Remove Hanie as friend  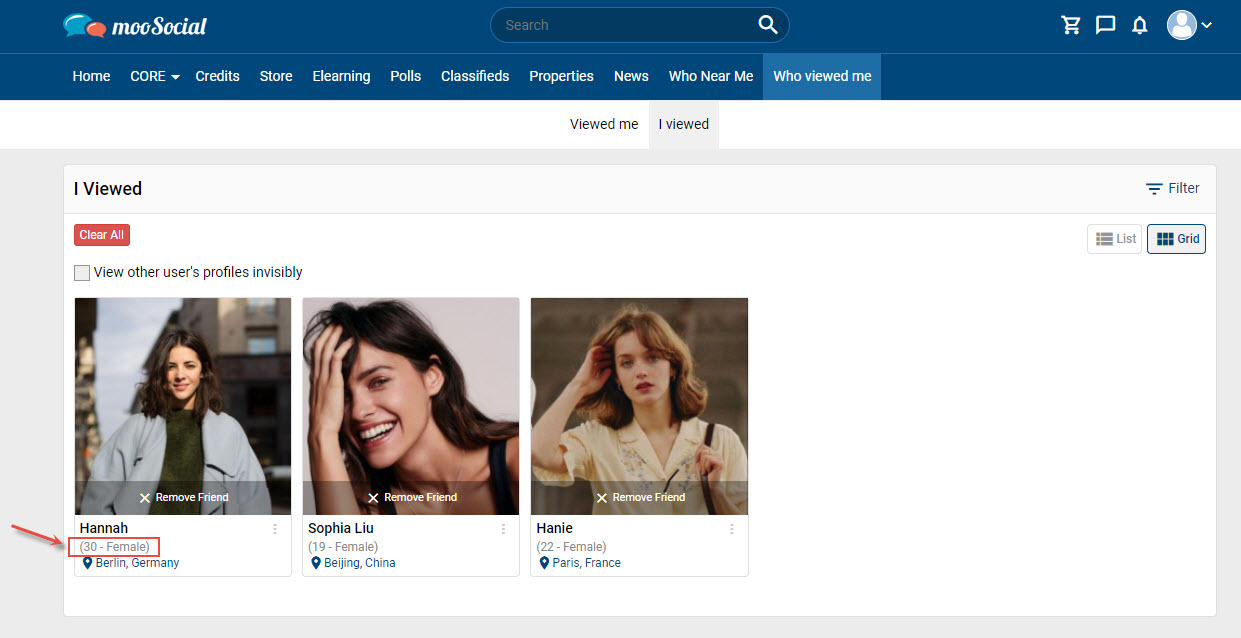click(639, 498)
